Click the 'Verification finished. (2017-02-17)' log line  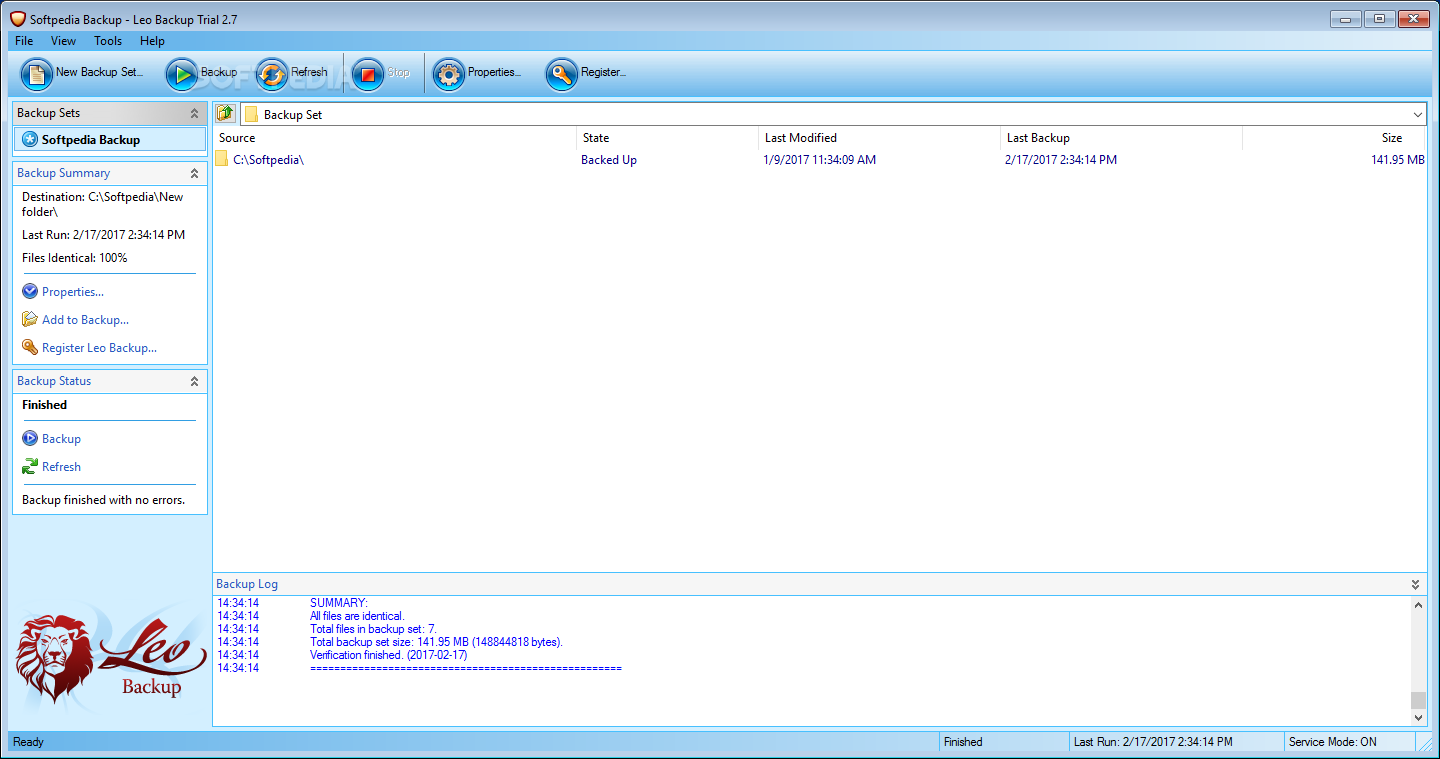click(x=388, y=655)
